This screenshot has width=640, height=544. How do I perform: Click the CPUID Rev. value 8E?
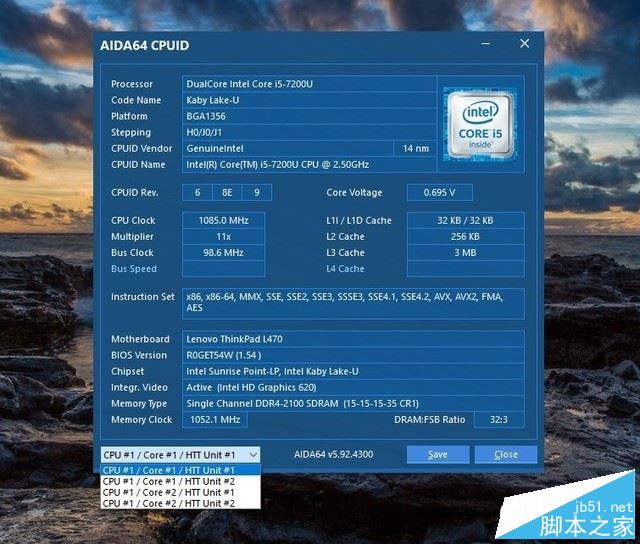click(227, 193)
